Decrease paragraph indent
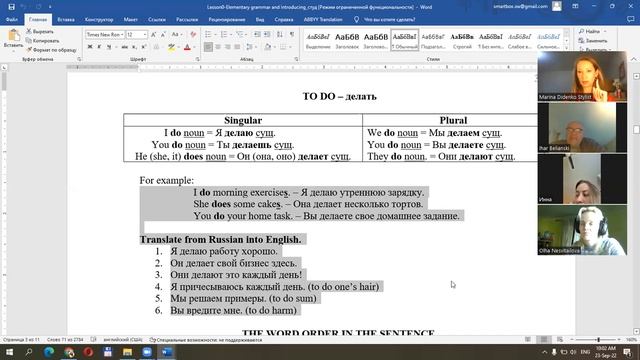The image size is (640, 360). coord(257,35)
